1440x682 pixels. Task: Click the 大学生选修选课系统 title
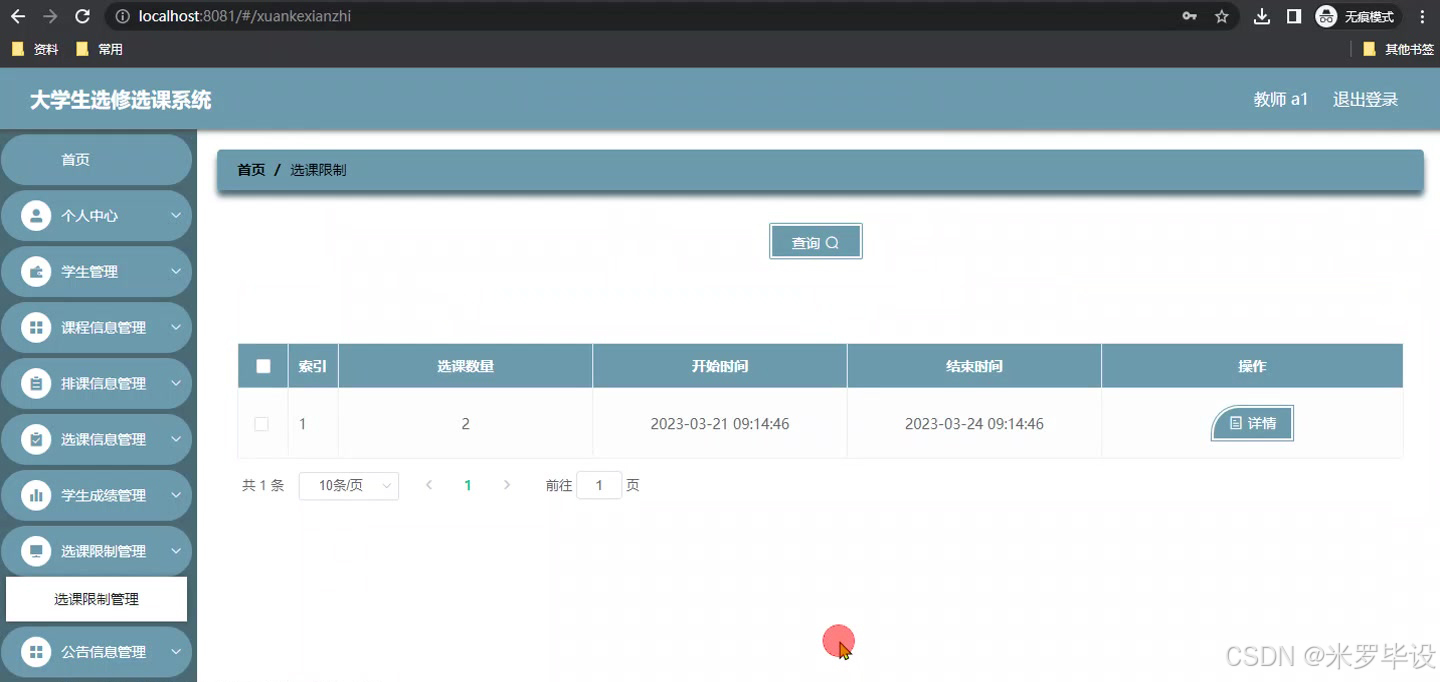pyautogui.click(x=120, y=100)
